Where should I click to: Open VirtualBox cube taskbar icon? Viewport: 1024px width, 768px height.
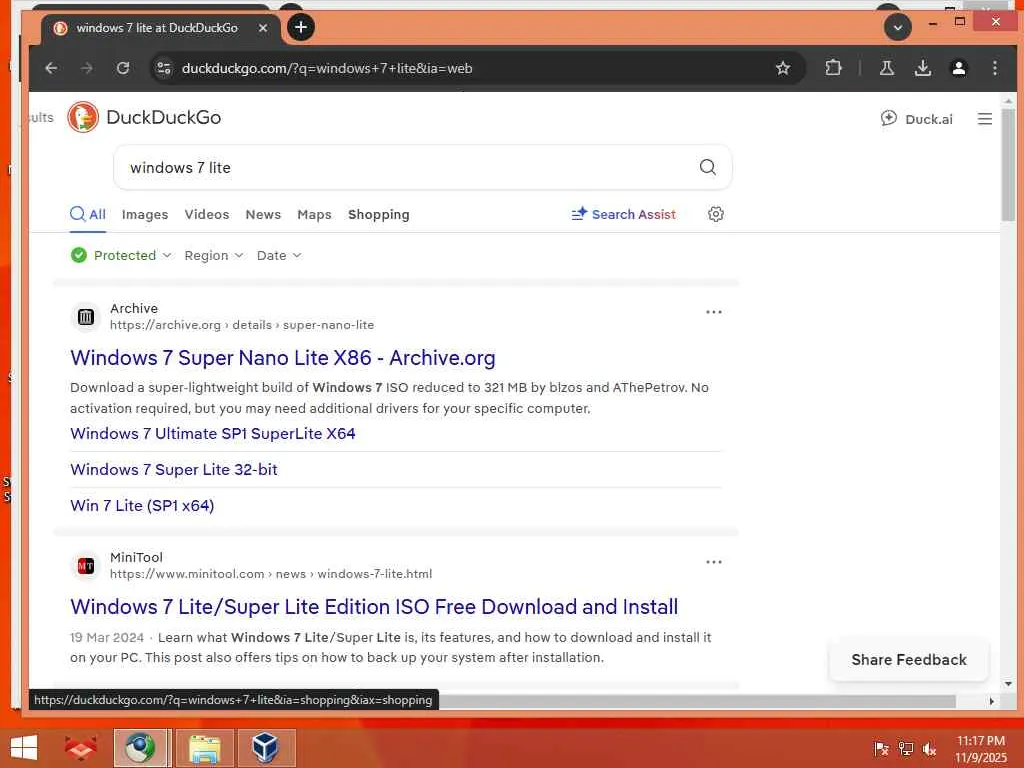(x=266, y=748)
